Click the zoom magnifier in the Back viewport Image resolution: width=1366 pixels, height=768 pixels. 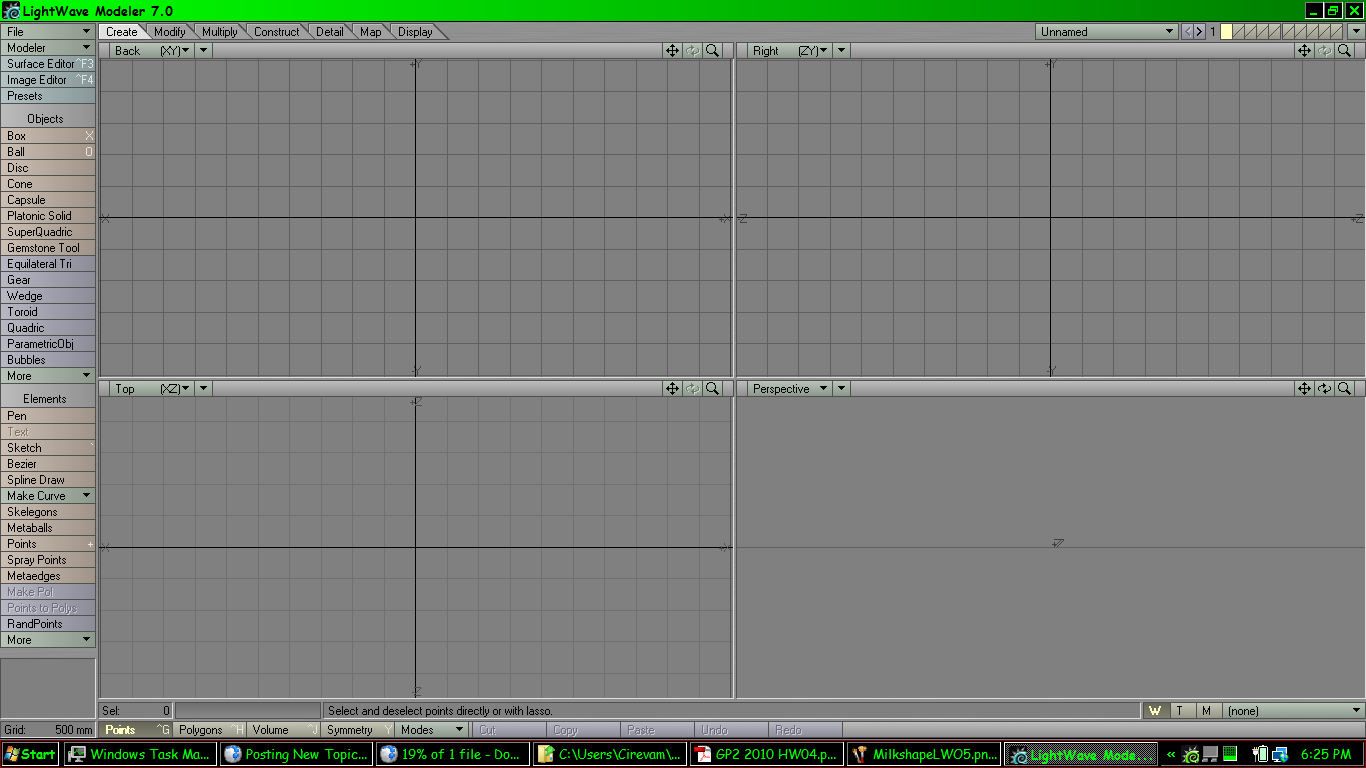tap(712, 51)
